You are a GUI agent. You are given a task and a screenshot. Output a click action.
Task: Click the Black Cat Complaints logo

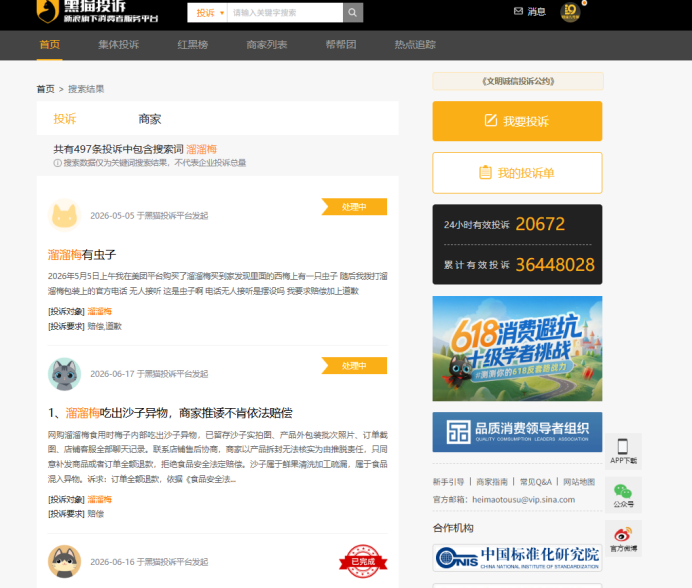[x=97, y=11]
